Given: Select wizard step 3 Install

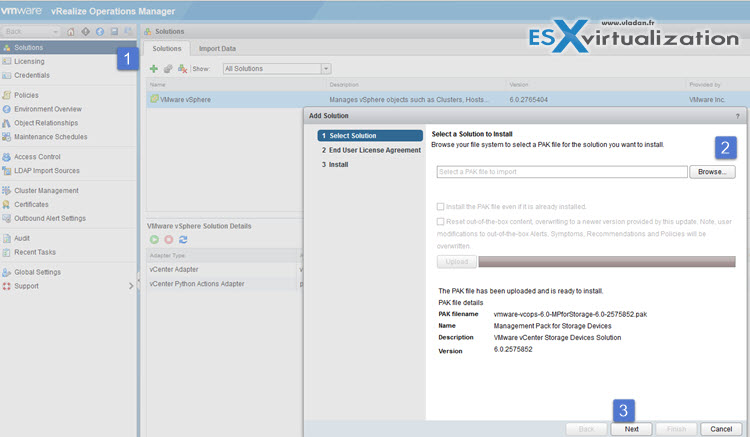Looking at the screenshot, I should click(335, 164).
